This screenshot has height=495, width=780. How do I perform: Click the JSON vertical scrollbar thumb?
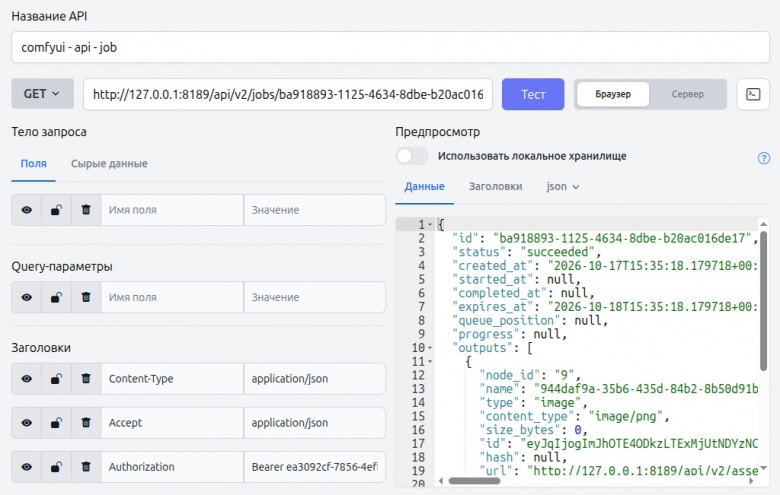pyautogui.click(x=764, y=300)
